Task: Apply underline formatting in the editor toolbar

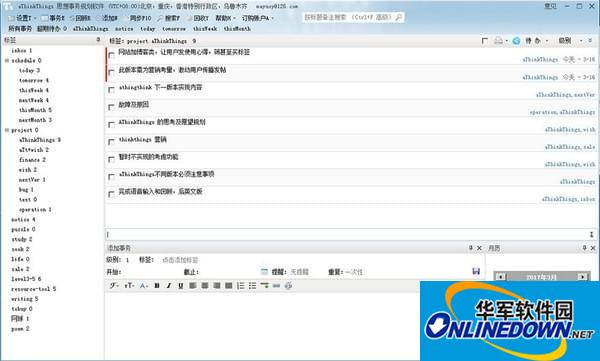Action: click(181, 286)
